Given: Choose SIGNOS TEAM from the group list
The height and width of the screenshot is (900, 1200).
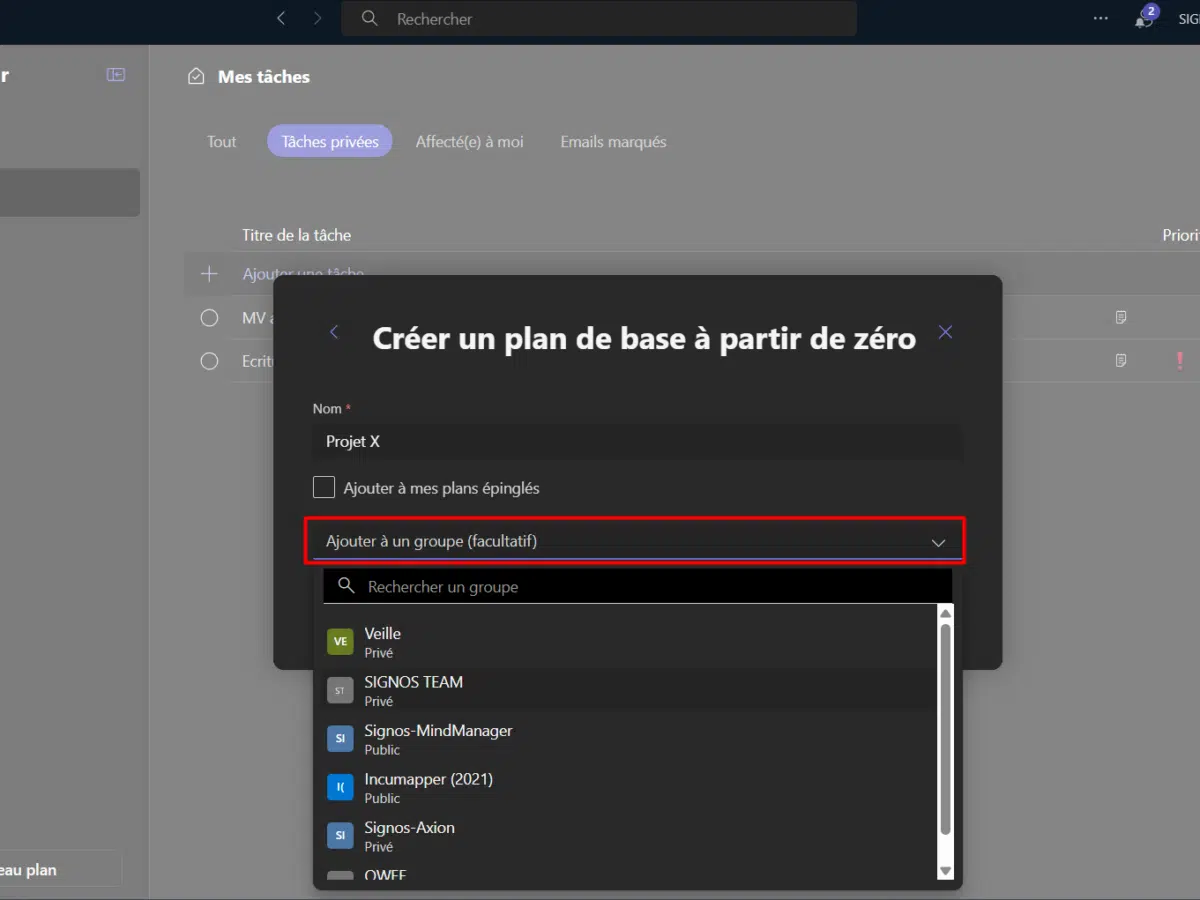Looking at the screenshot, I should click(413, 690).
